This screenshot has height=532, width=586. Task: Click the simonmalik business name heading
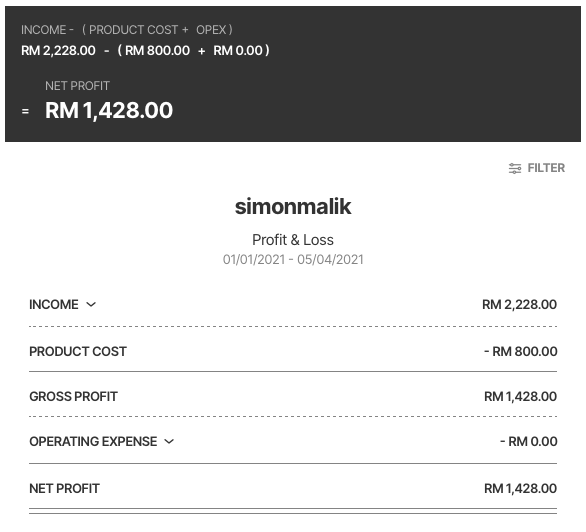pos(293,207)
